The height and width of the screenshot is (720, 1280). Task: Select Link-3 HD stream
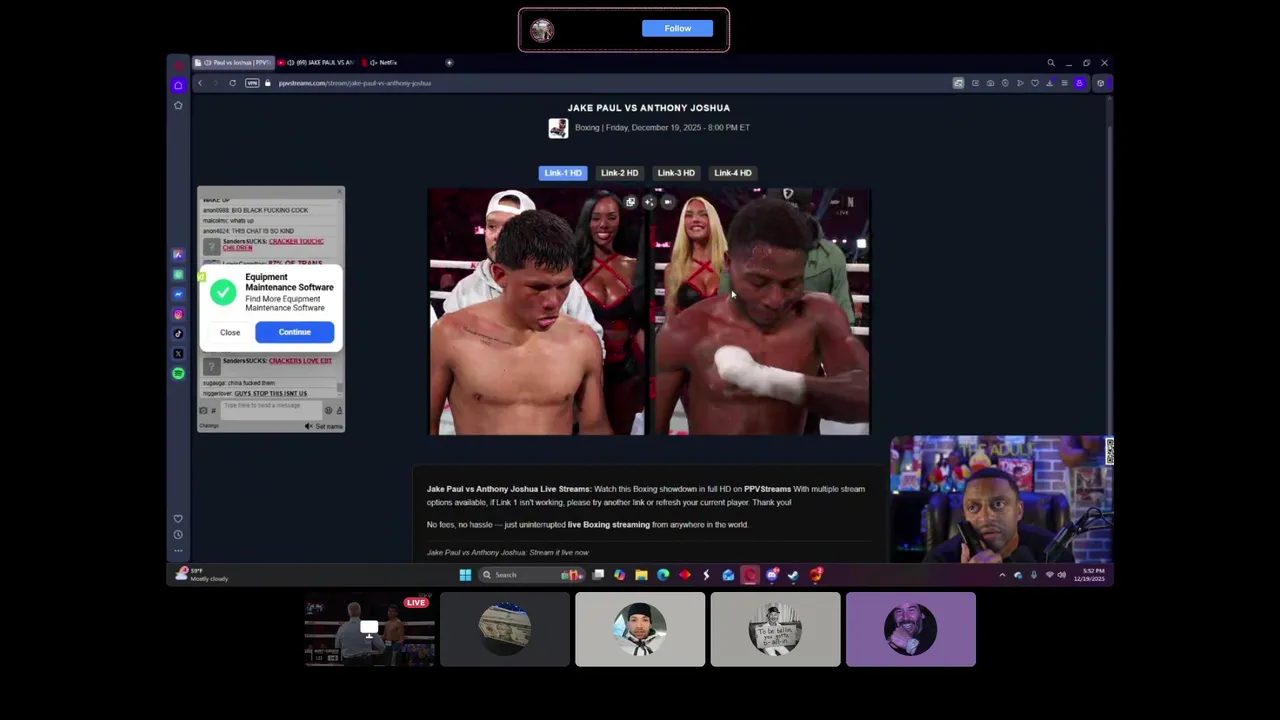[x=676, y=173]
